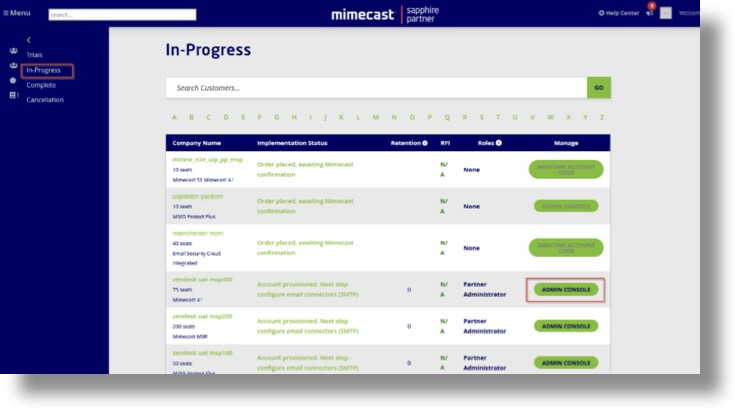This screenshot has width=735, height=409.
Task: Click the users icon beside Trials
Action: click(14, 51)
